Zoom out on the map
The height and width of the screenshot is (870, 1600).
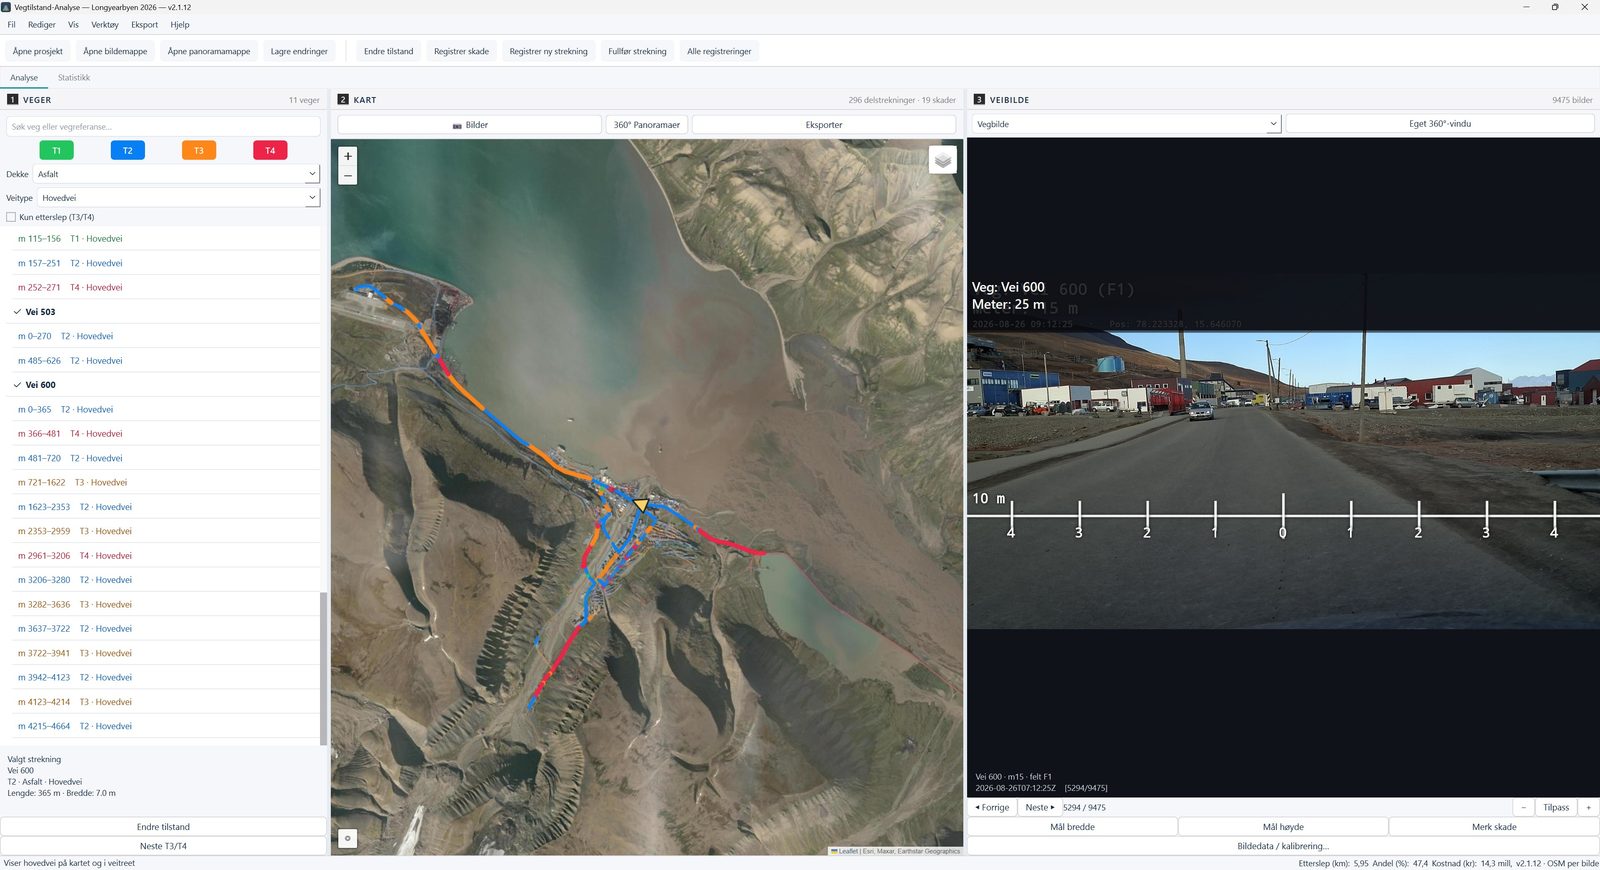(x=348, y=176)
